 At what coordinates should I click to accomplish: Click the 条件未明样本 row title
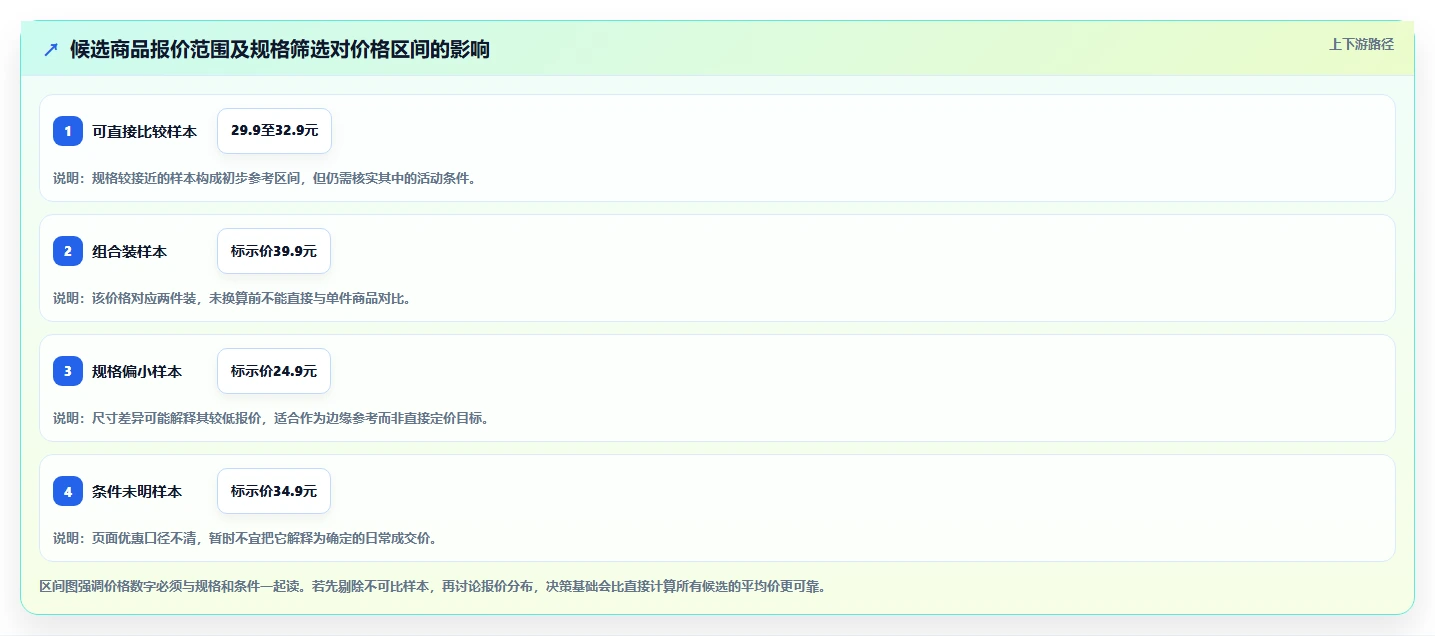tap(137, 491)
